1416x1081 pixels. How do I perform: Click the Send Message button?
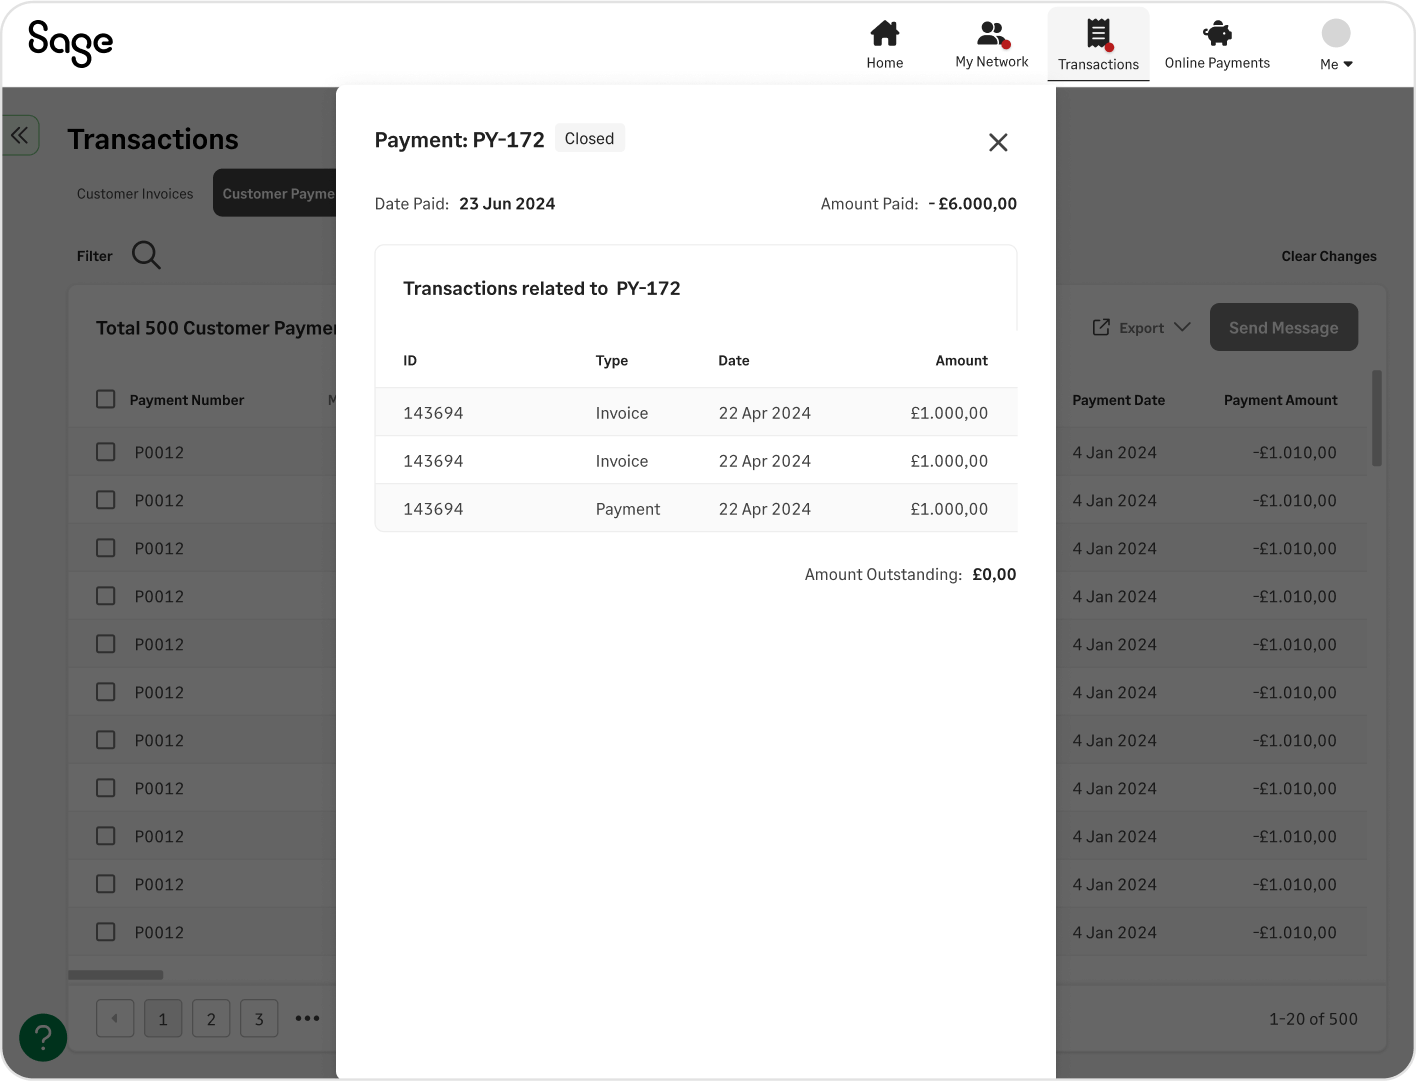click(x=1283, y=327)
